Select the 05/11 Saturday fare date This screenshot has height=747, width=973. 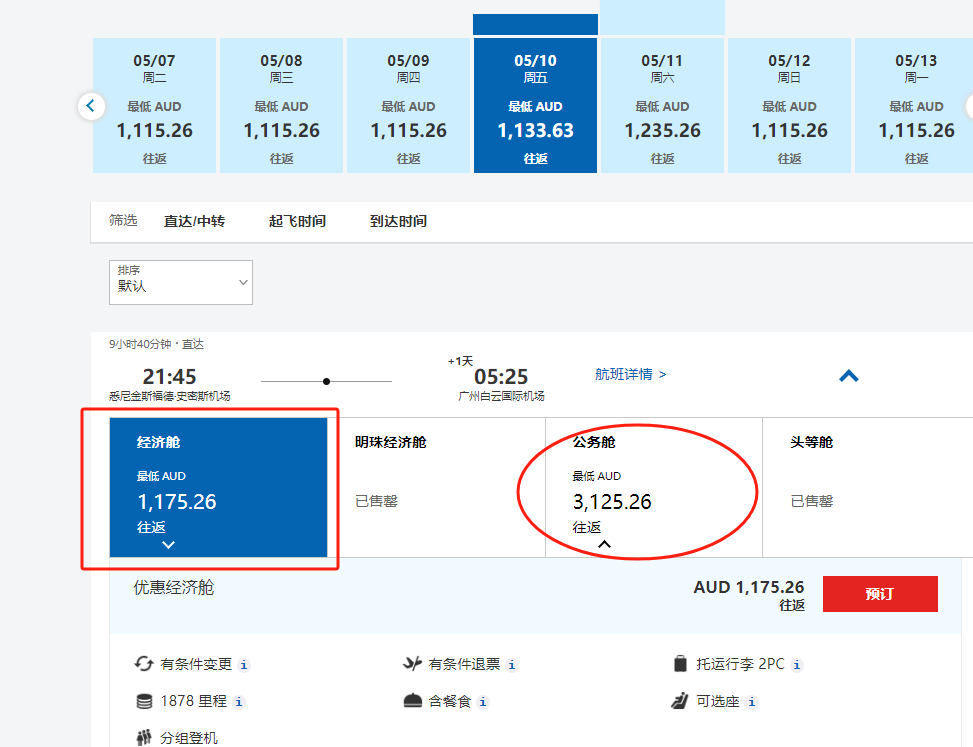coord(662,105)
